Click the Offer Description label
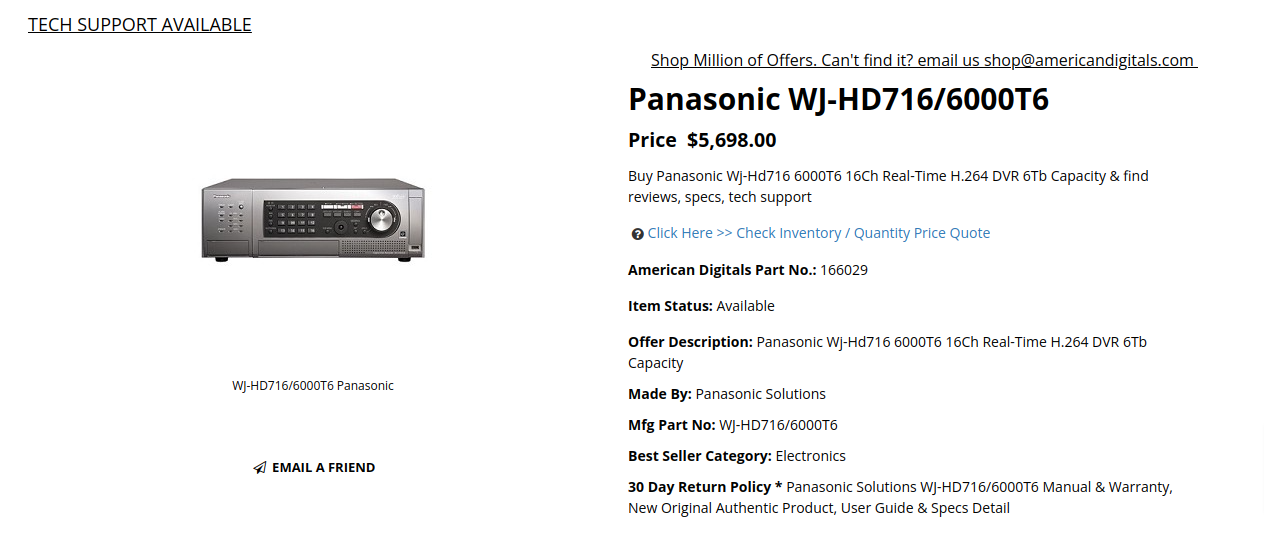This screenshot has height=540, width=1264. coord(690,342)
